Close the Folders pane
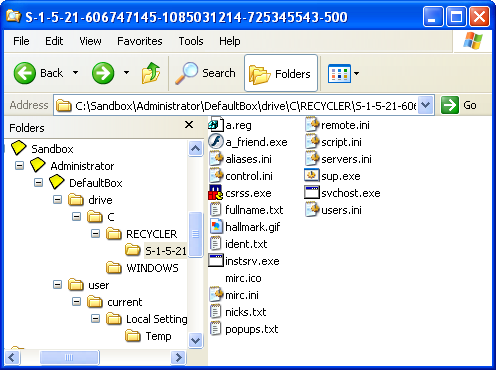496x370 pixels. (189, 125)
